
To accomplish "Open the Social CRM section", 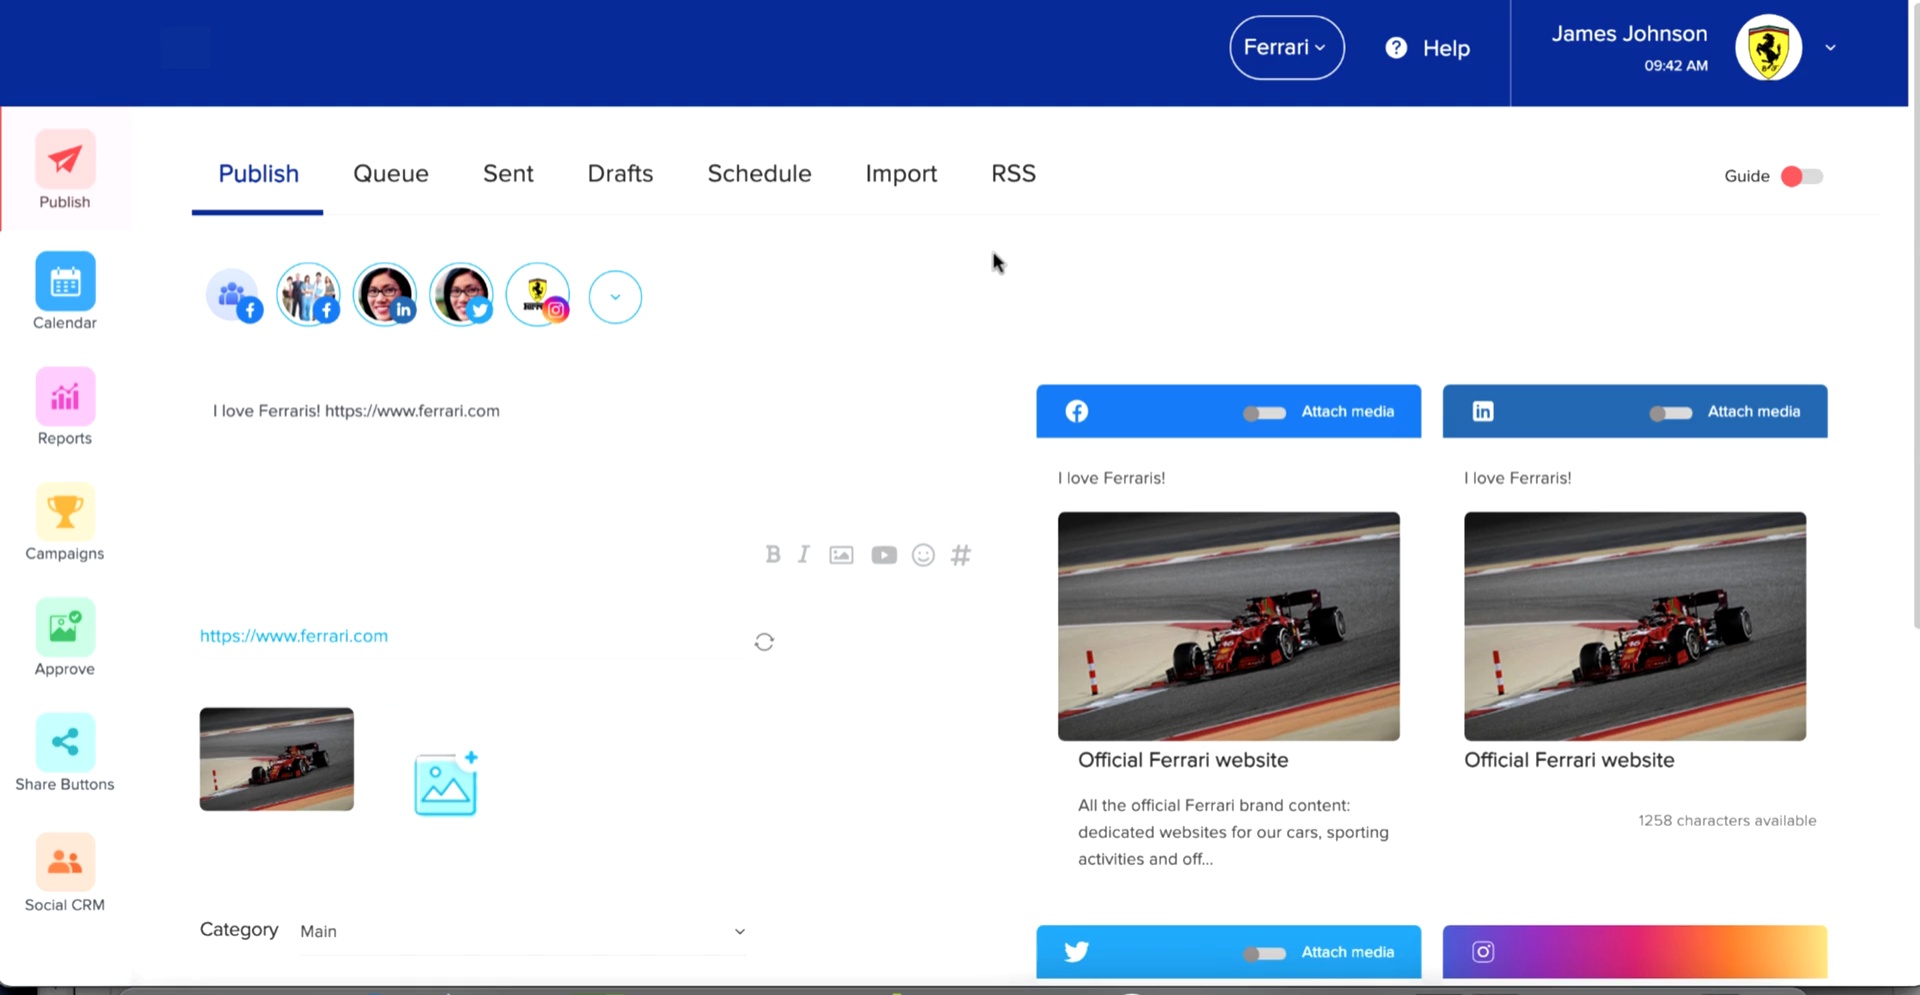I will coord(65,873).
